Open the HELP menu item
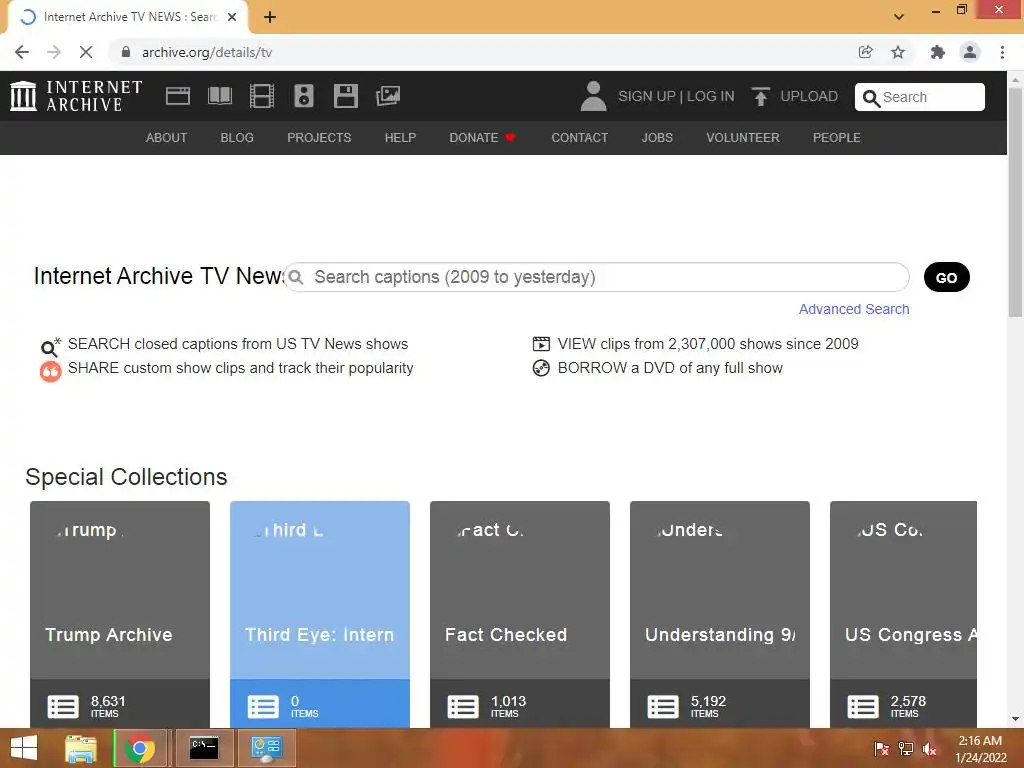Viewport: 1024px width, 768px height. click(400, 138)
